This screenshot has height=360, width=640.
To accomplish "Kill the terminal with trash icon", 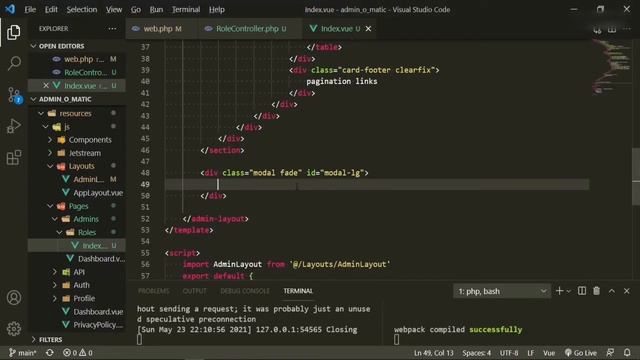I will pyautogui.click(x=596, y=291).
